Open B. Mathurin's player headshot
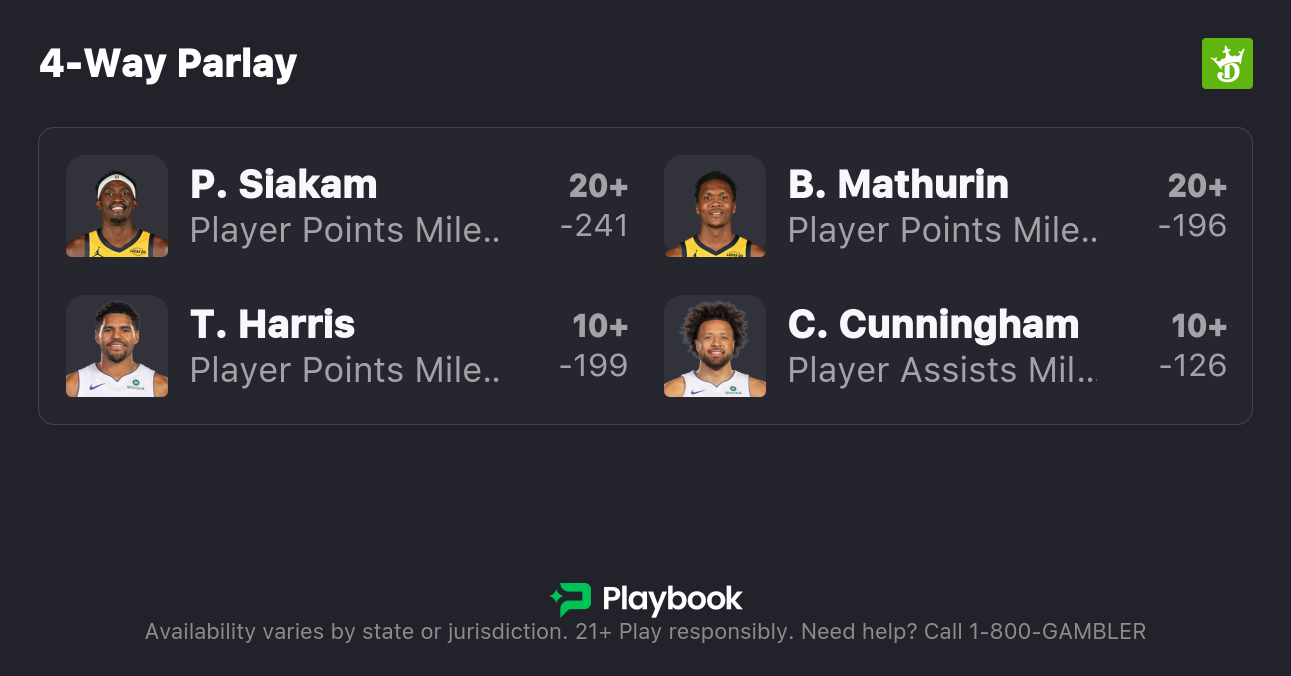This screenshot has height=676, width=1291. 715,206
